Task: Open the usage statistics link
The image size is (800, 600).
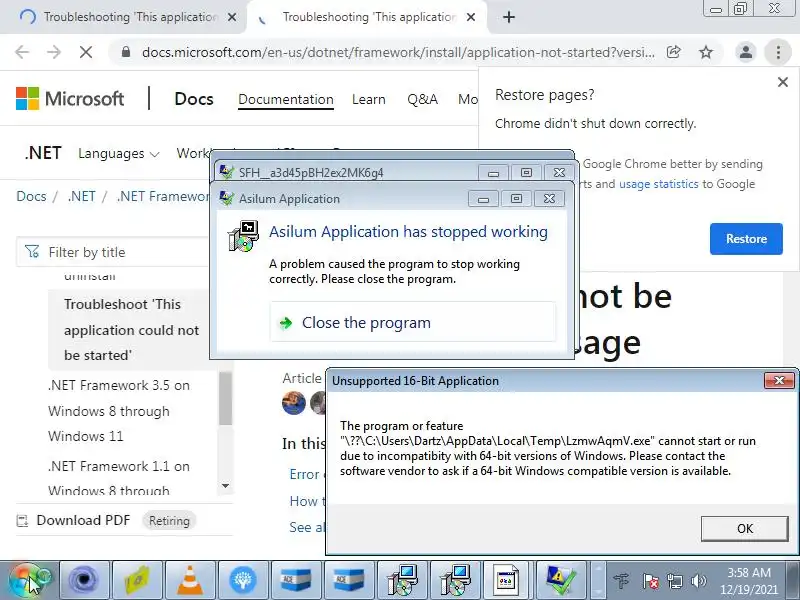Action: tap(658, 184)
